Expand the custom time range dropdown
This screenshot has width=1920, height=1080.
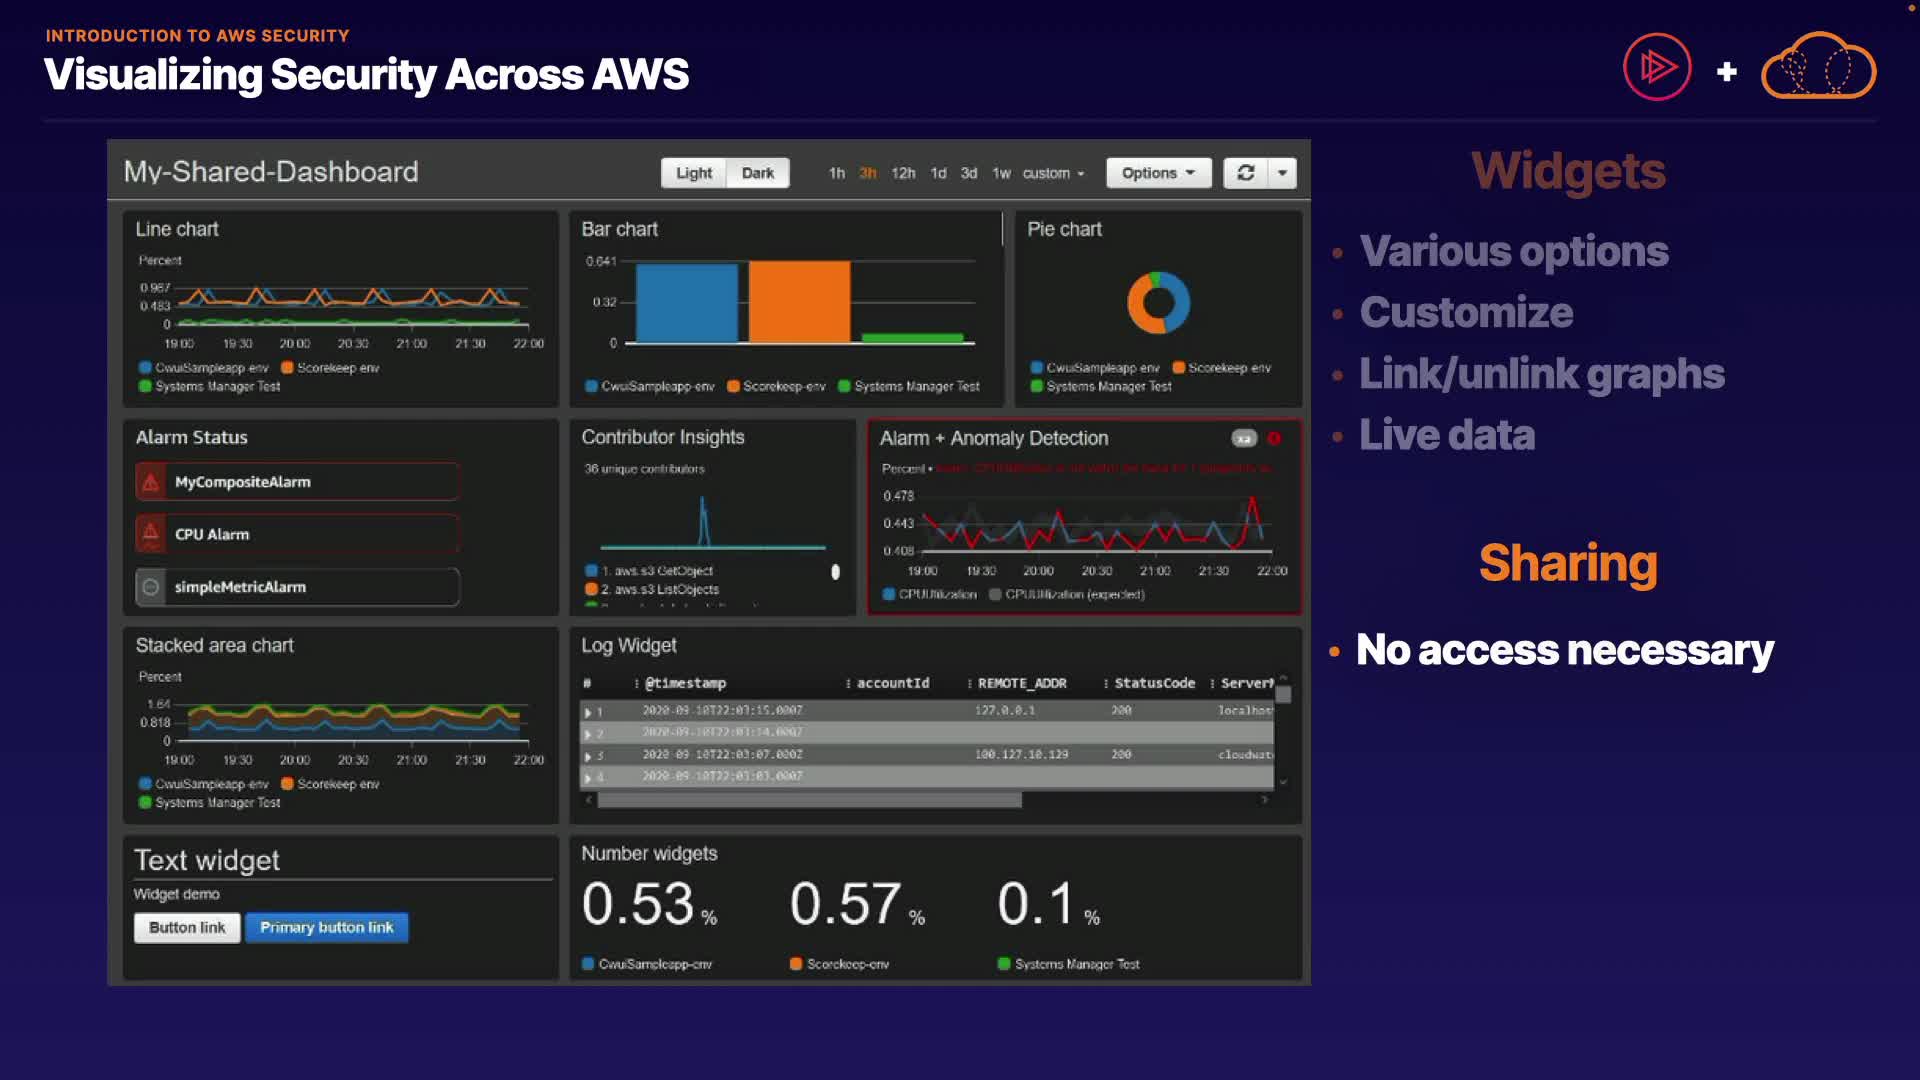click(1053, 173)
